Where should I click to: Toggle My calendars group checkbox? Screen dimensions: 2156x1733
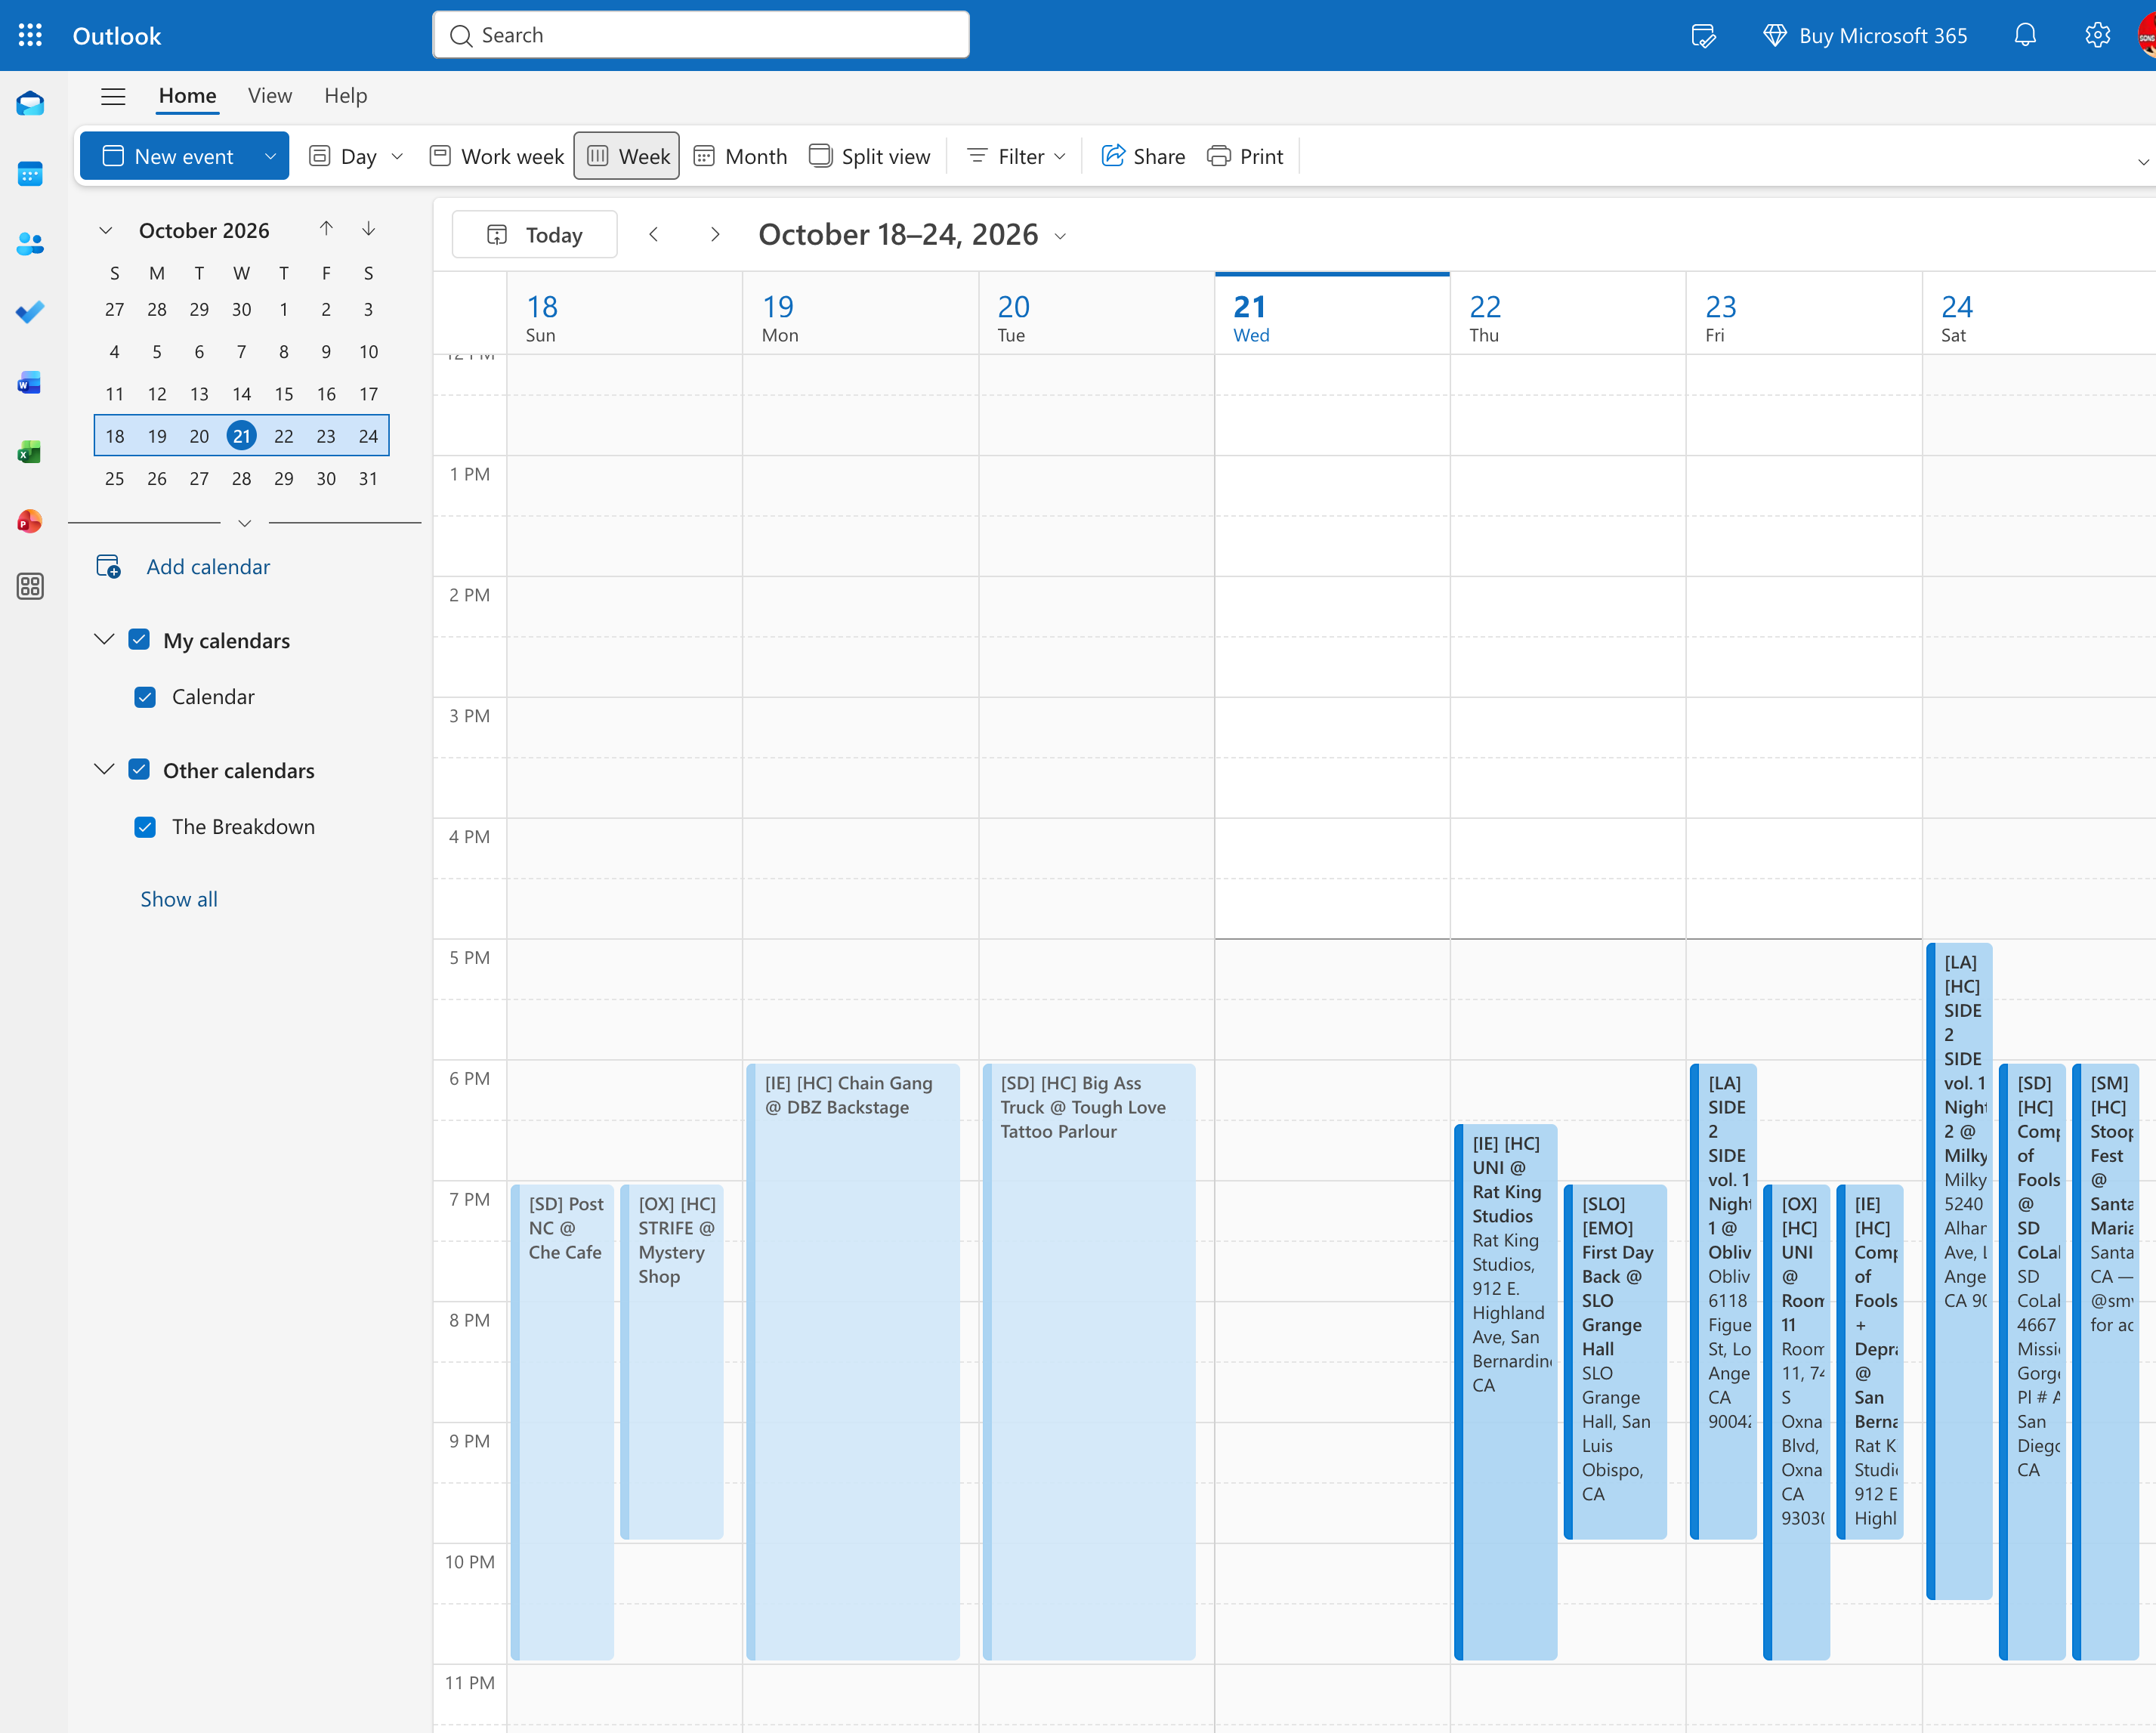pos(139,640)
